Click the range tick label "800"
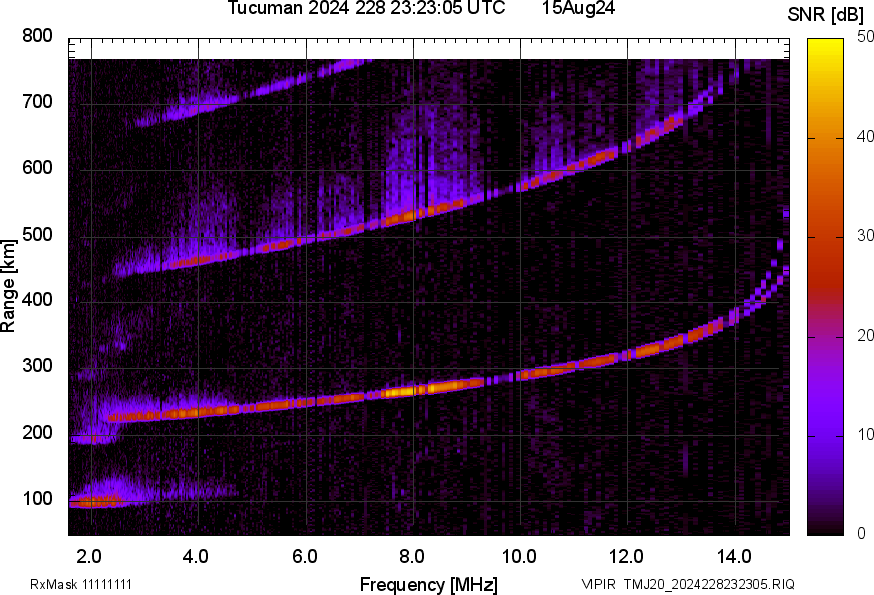Viewport: 874px width, 595px height. (37, 36)
